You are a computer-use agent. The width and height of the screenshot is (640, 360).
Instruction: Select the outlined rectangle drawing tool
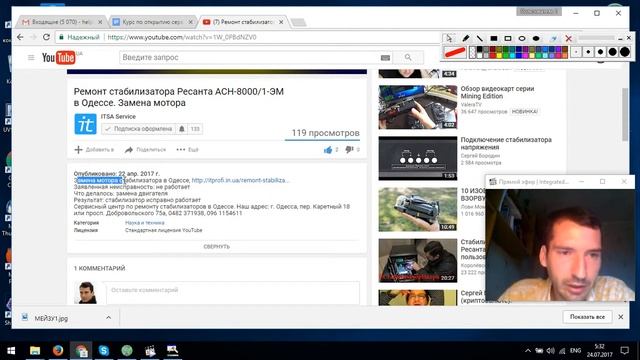(x=508, y=38)
